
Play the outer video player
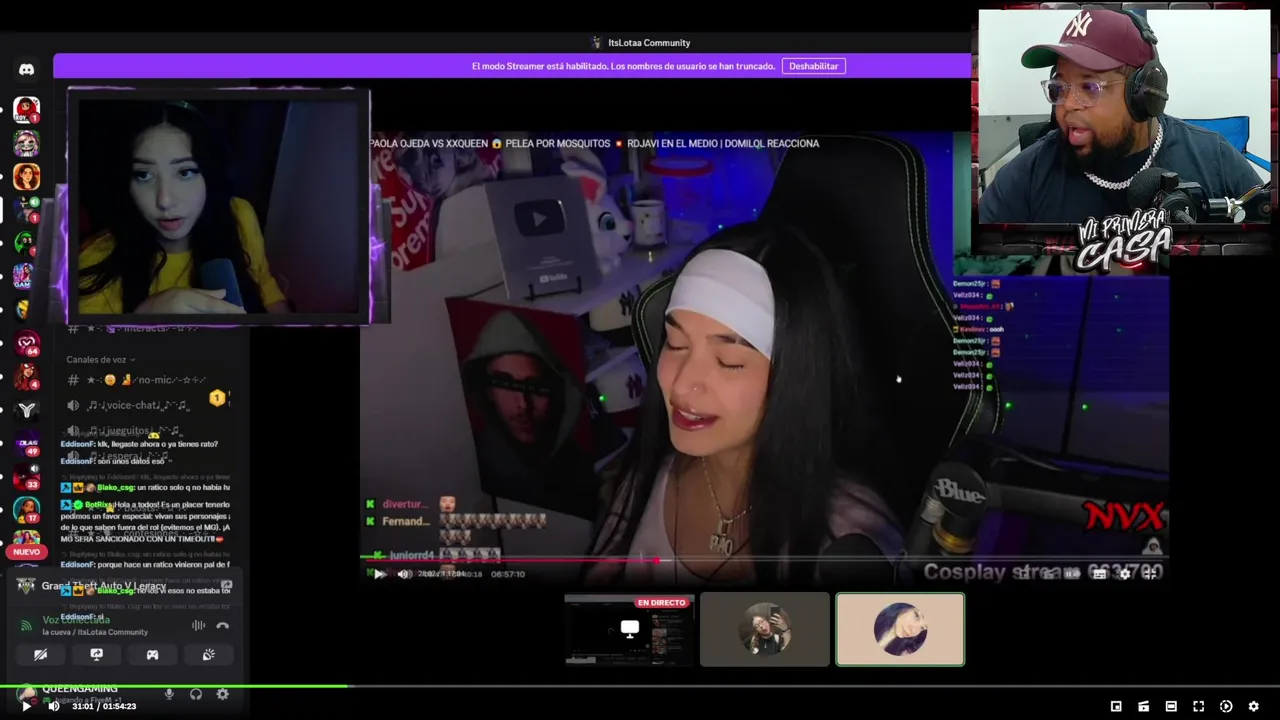pyautogui.click(x=26, y=706)
